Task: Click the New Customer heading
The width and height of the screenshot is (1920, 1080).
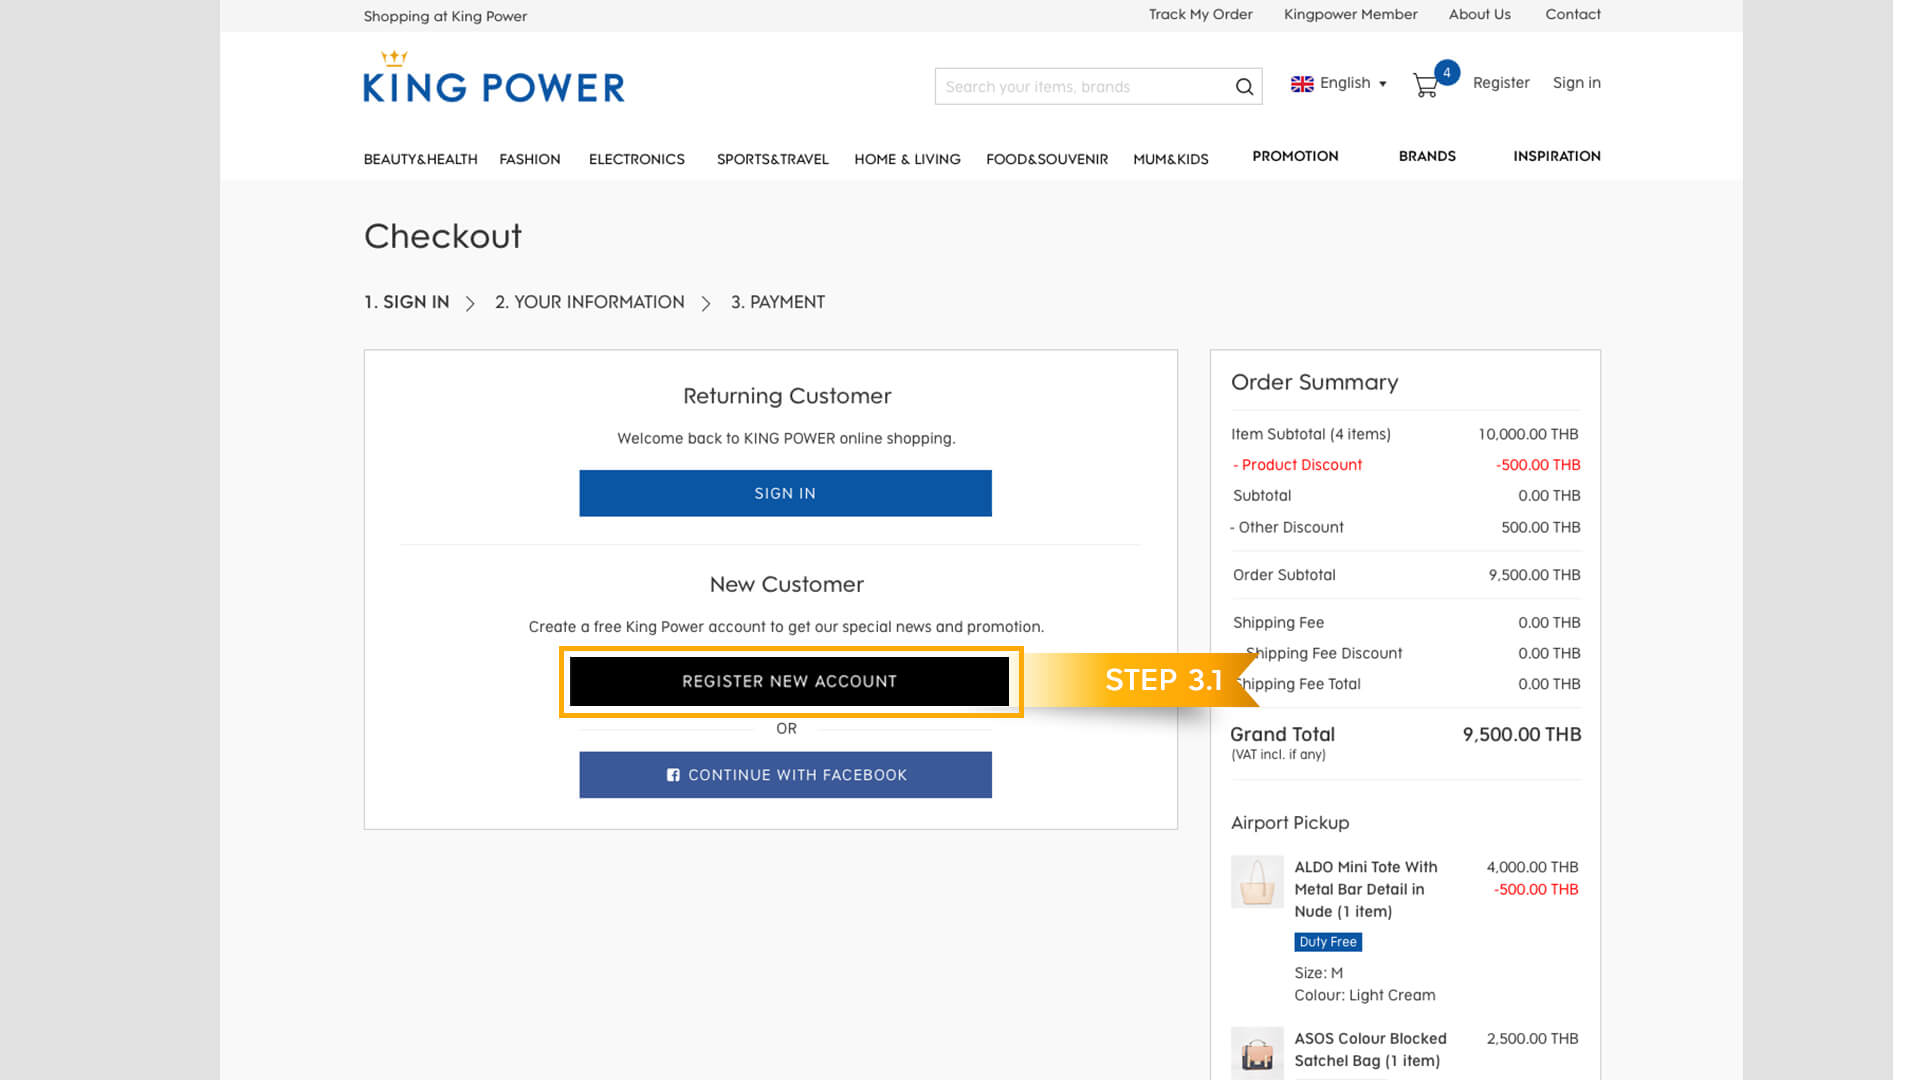Action: (x=786, y=584)
